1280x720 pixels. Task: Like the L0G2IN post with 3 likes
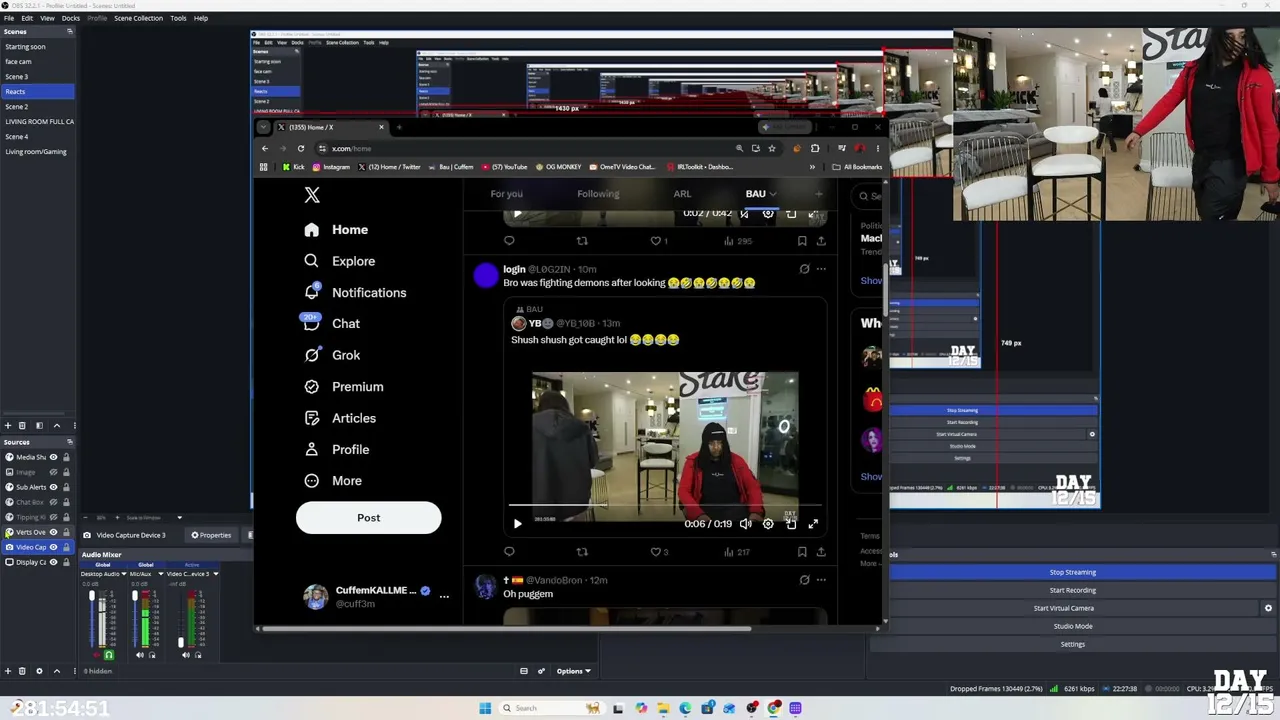coord(658,551)
